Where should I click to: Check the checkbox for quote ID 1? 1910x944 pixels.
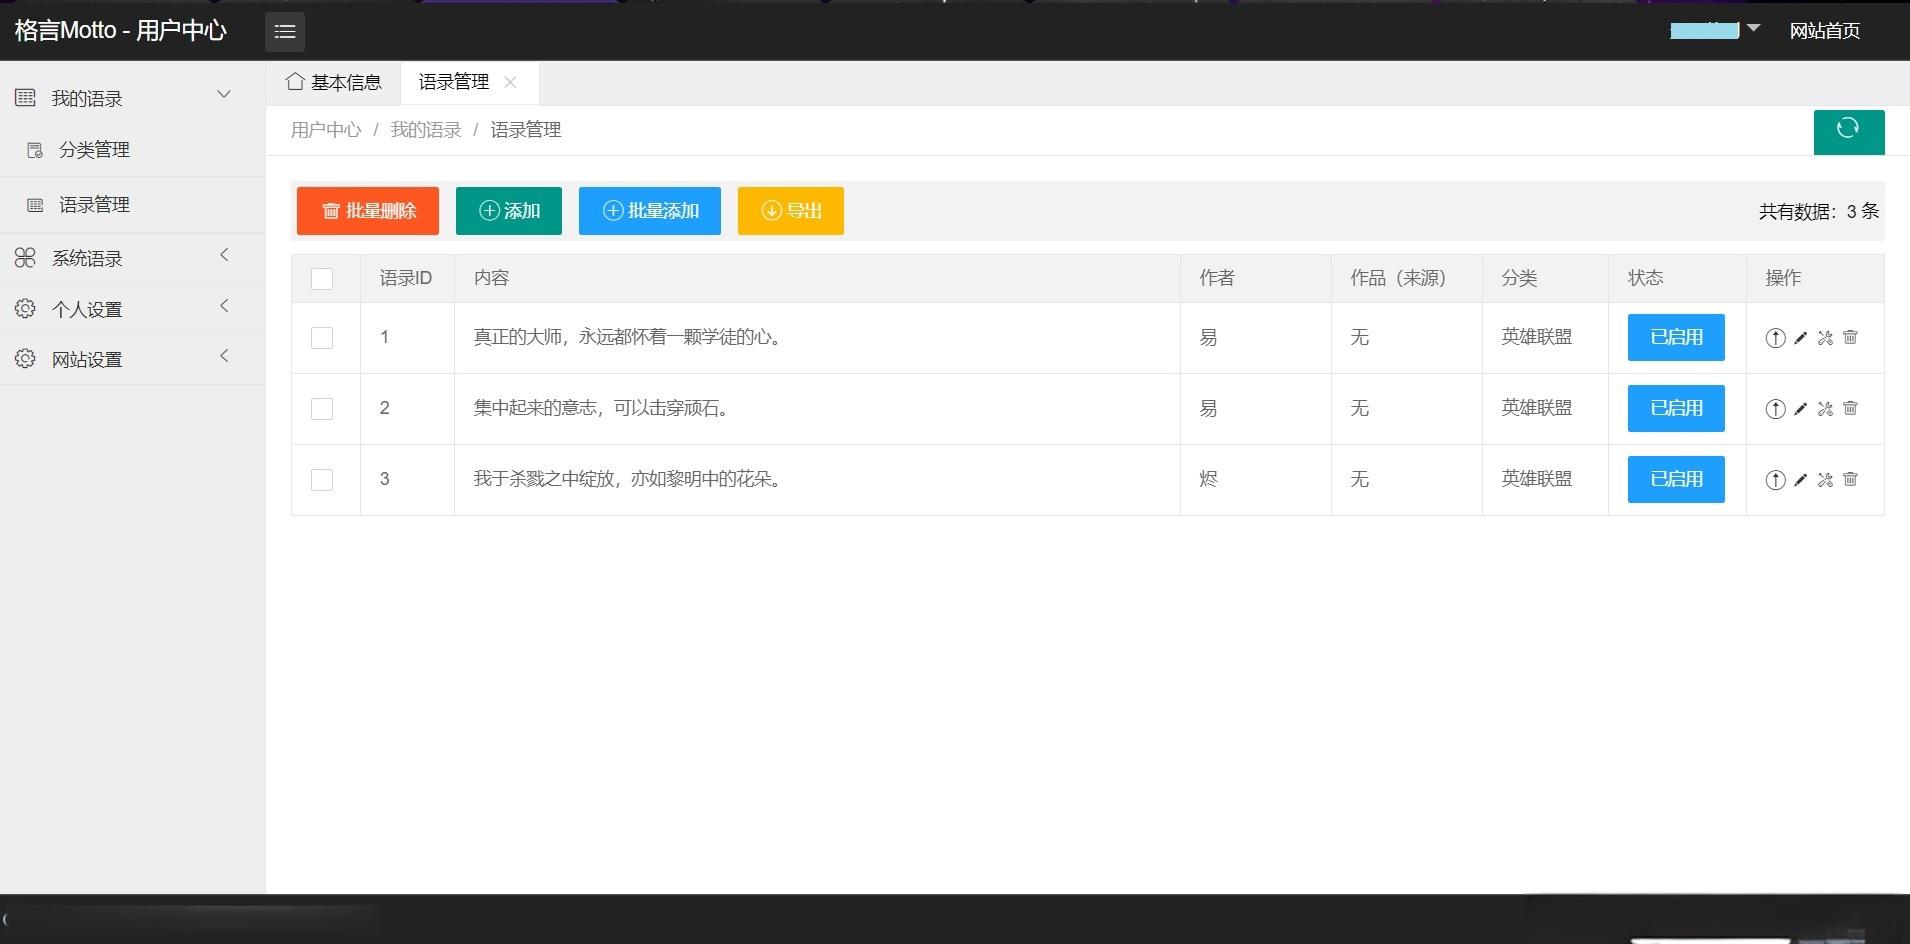click(322, 338)
